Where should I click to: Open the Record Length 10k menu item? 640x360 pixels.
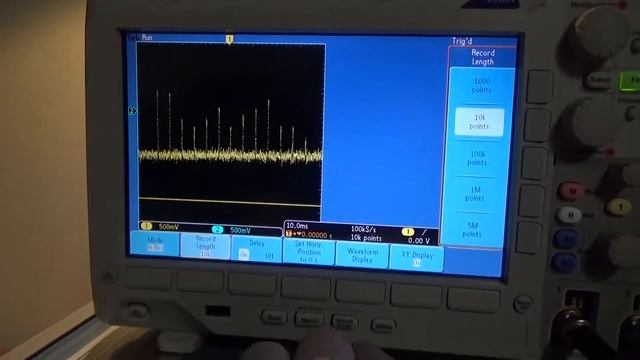click(205, 246)
